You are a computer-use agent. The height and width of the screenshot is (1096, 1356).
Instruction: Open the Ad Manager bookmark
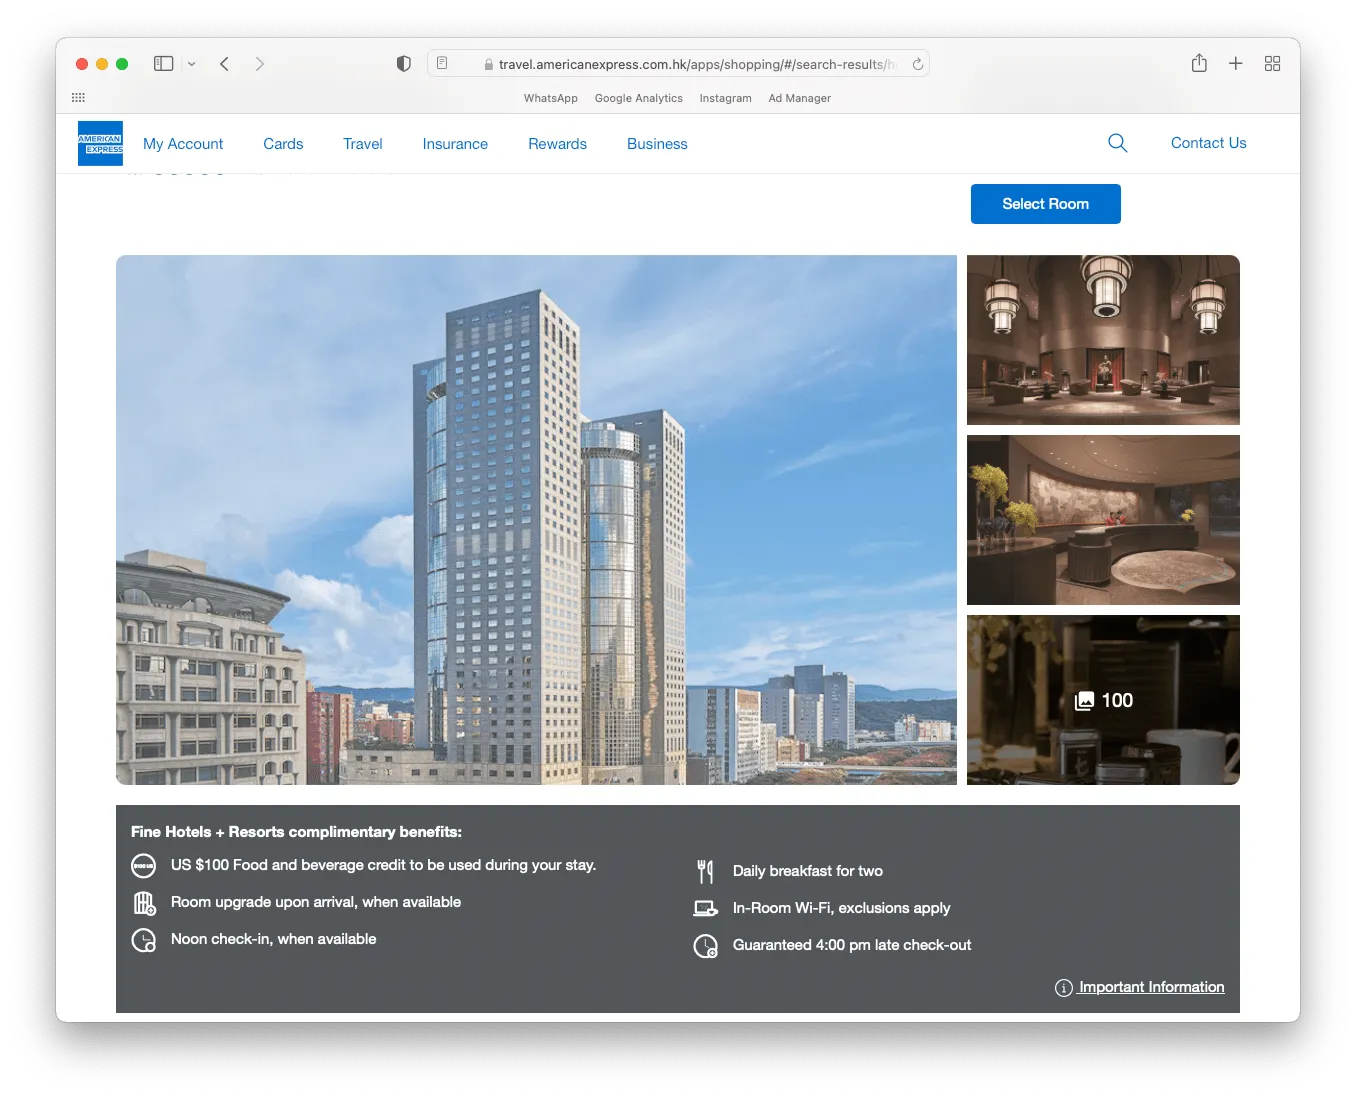[800, 98]
